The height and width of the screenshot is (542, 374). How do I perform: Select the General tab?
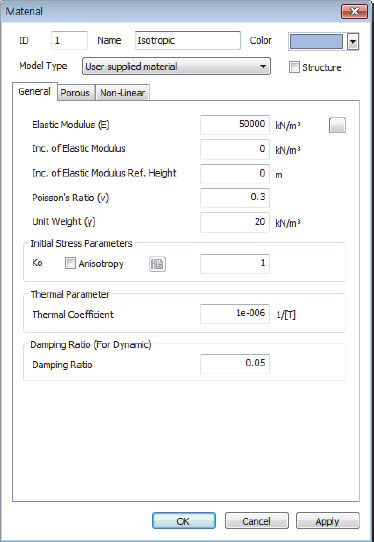[35, 92]
